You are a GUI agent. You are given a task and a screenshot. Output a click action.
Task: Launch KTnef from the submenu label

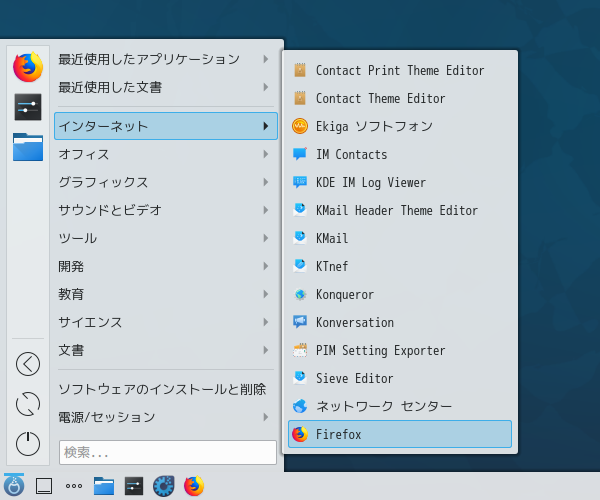pos(332,266)
